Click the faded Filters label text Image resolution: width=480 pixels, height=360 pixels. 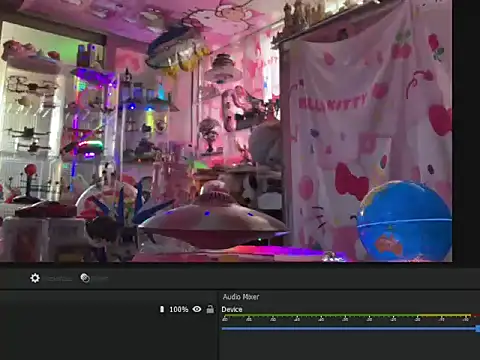[100, 279]
